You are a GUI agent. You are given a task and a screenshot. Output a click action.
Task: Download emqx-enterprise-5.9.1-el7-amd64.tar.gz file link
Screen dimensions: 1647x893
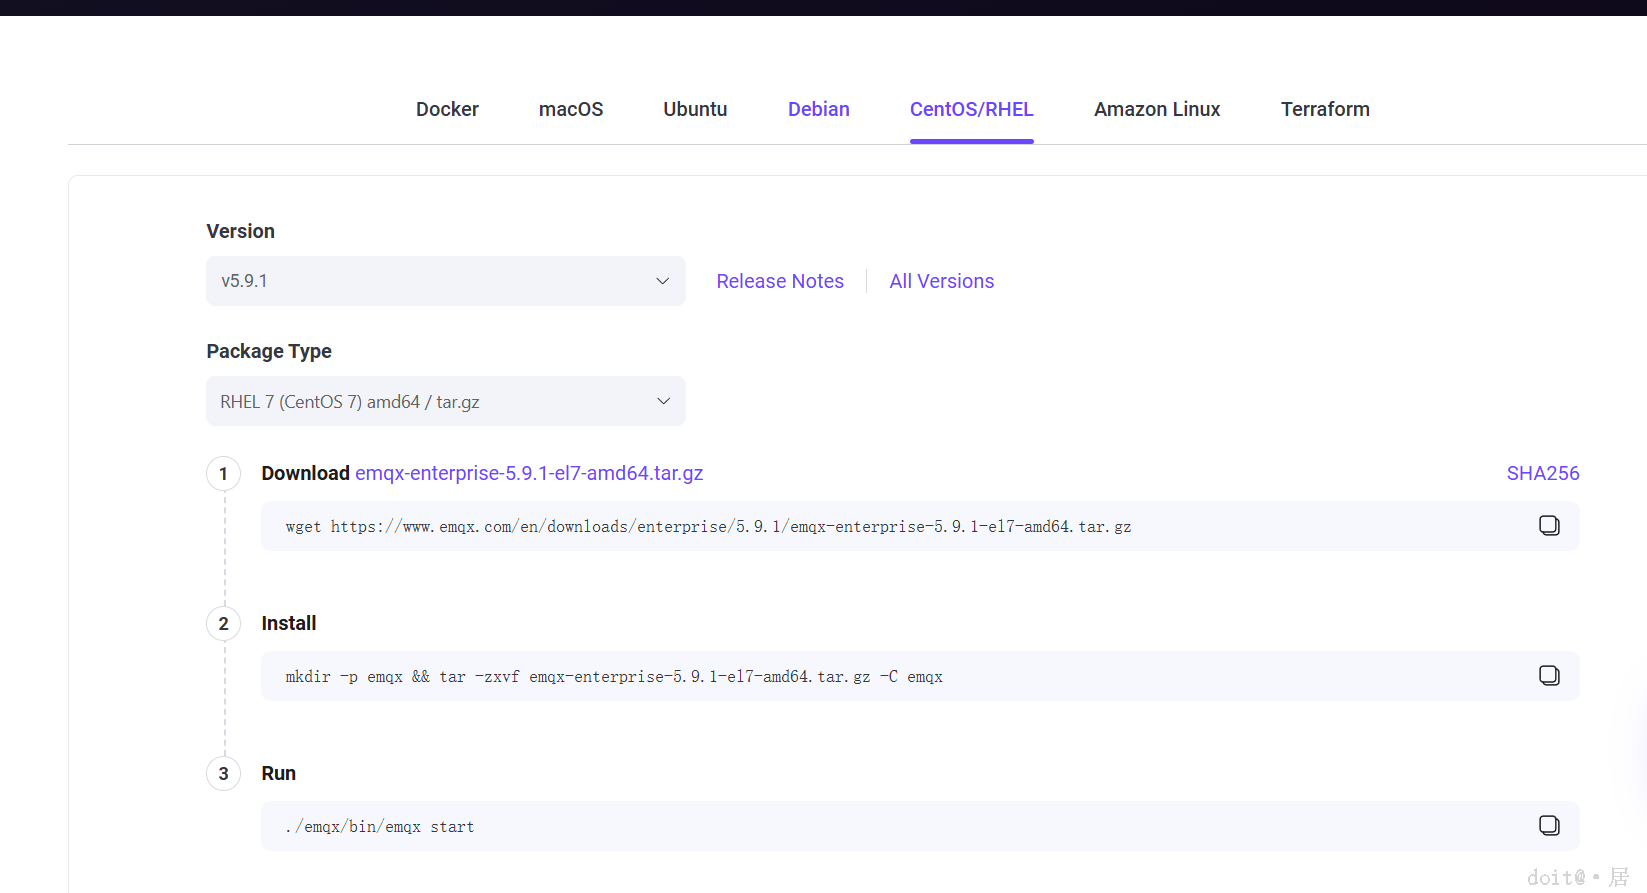point(529,473)
